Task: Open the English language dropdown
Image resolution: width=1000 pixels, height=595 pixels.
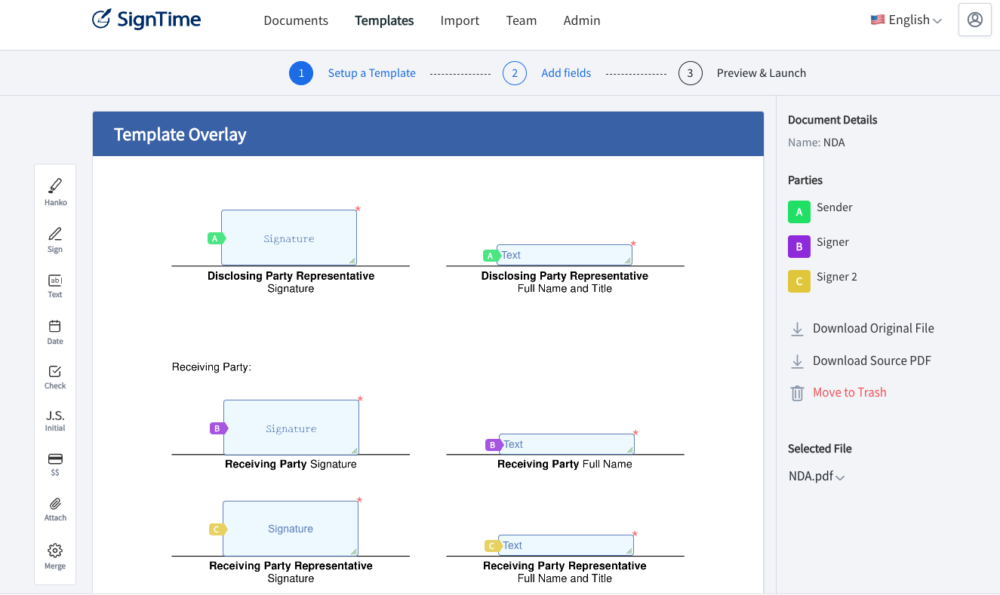Action: point(906,20)
